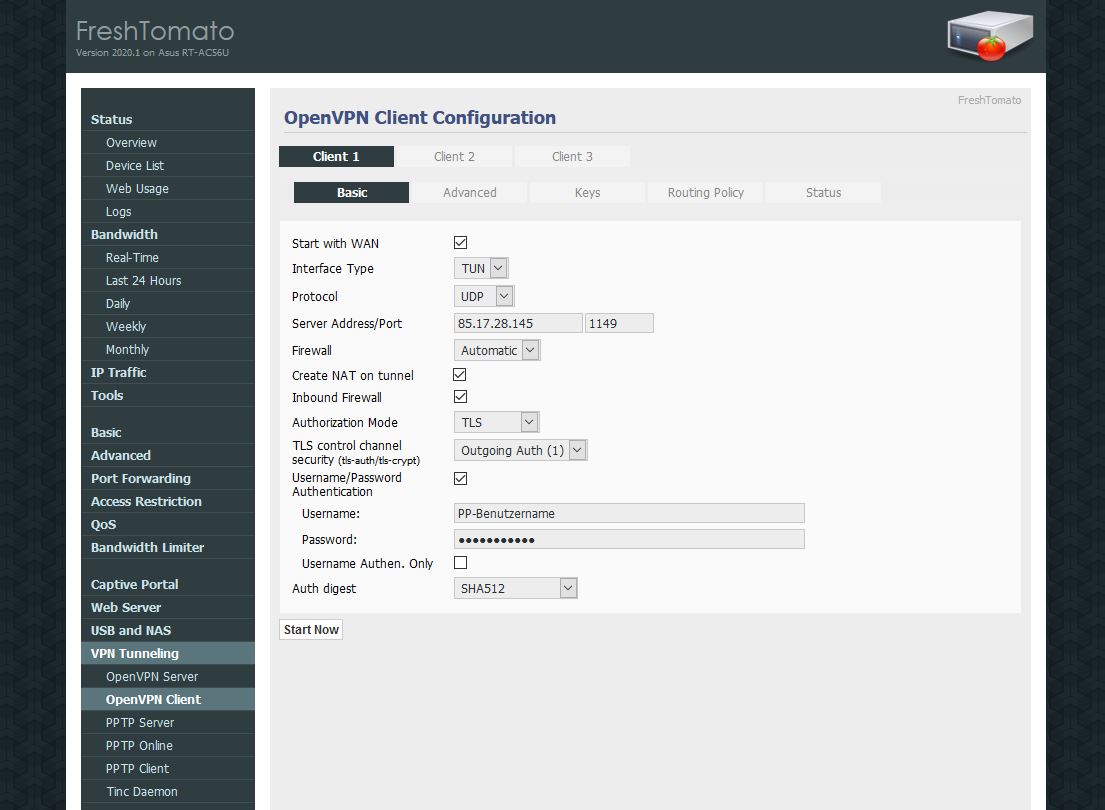
Task: Open Web Usage page
Action: 168,188
